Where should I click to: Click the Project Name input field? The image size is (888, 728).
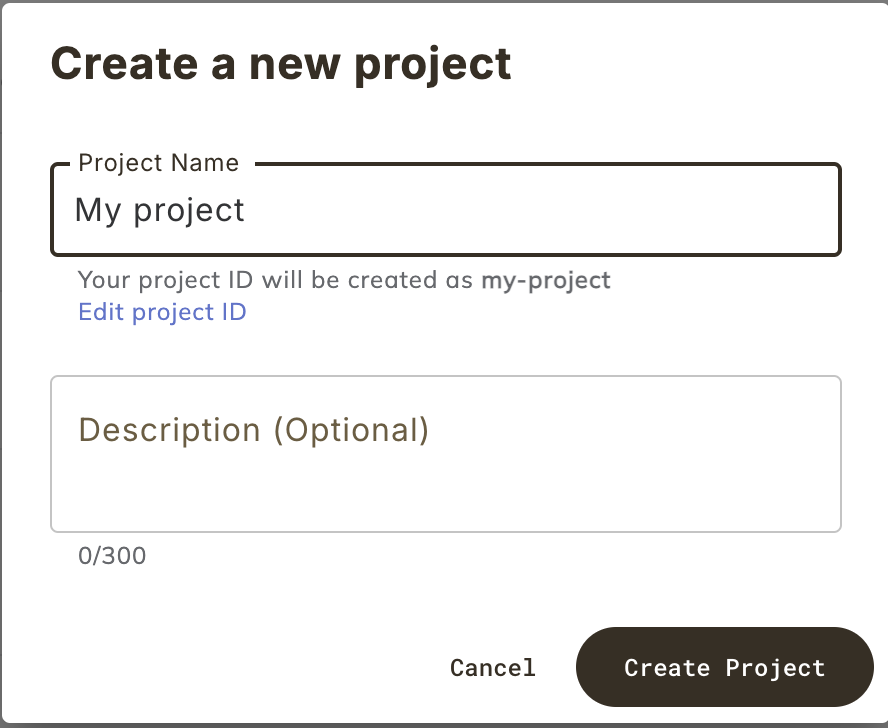pos(444,209)
